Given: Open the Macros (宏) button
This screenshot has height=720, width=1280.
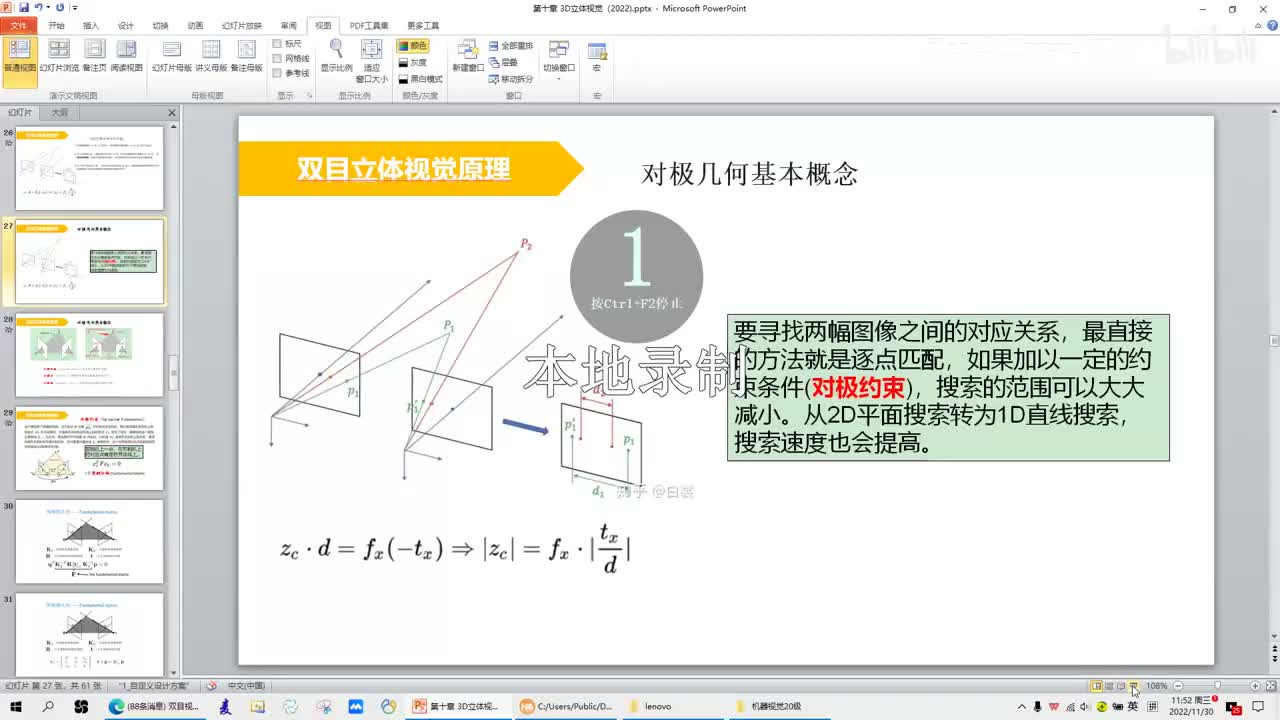Looking at the screenshot, I should pyautogui.click(x=597, y=56).
